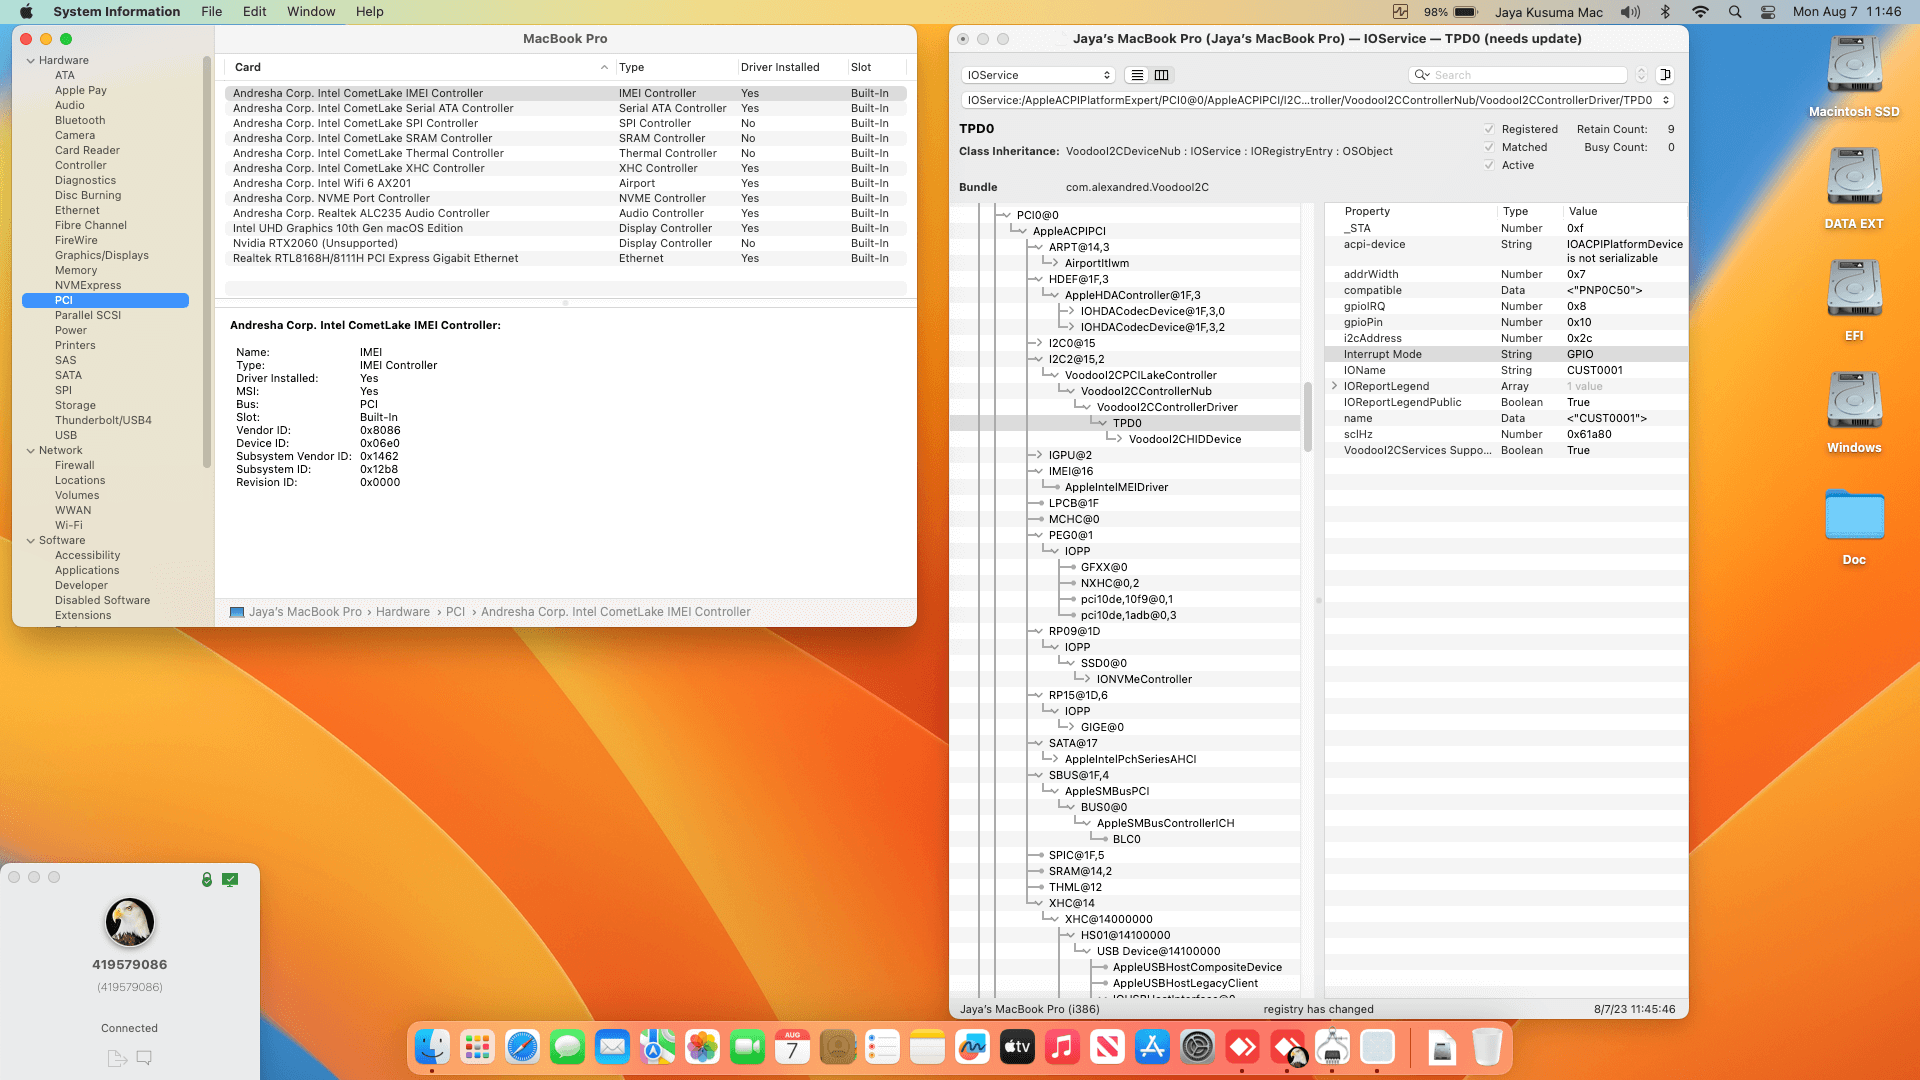The image size is (1920, 1080).
Task: Click the IORegistryExplorer search field
Action: pyautogui.click(x=1525, y=75)
